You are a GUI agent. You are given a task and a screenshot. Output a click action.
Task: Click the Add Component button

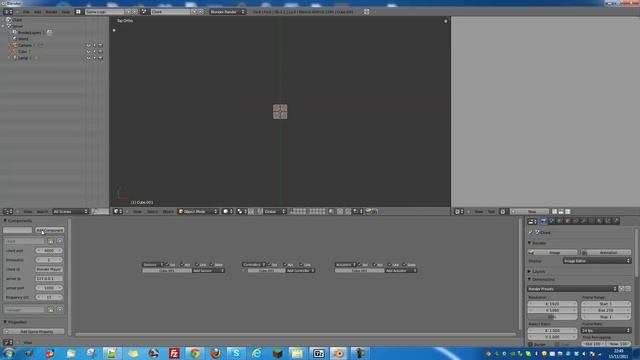coord(49,230)
